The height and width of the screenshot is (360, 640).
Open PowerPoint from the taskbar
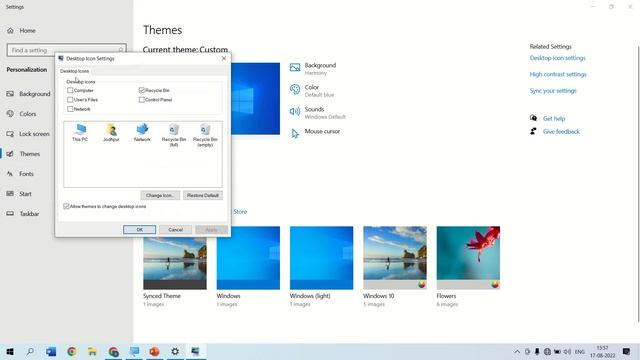pyautogui.click(x=154, y=351)
